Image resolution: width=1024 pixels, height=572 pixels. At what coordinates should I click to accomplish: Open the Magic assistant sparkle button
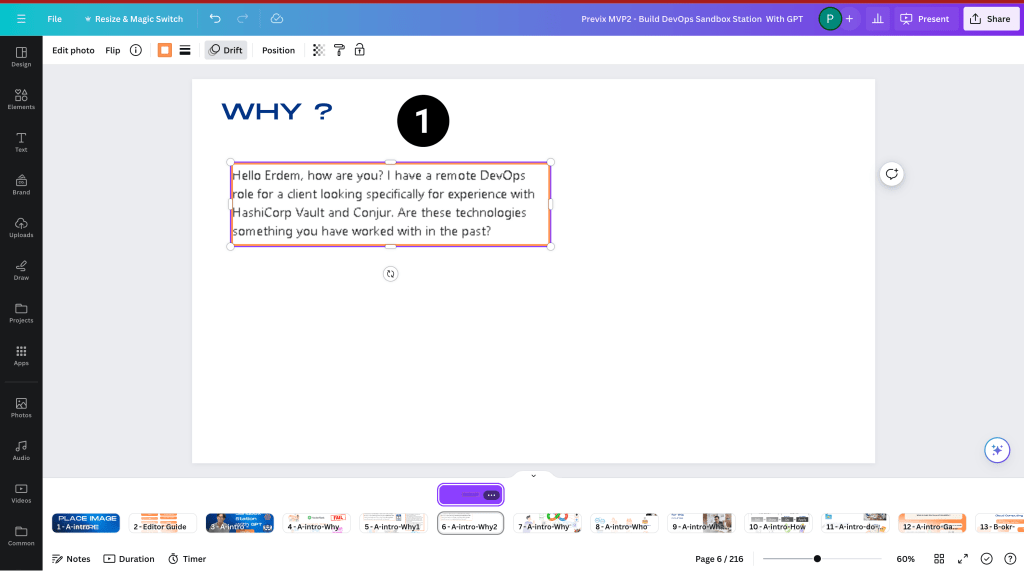997,450
